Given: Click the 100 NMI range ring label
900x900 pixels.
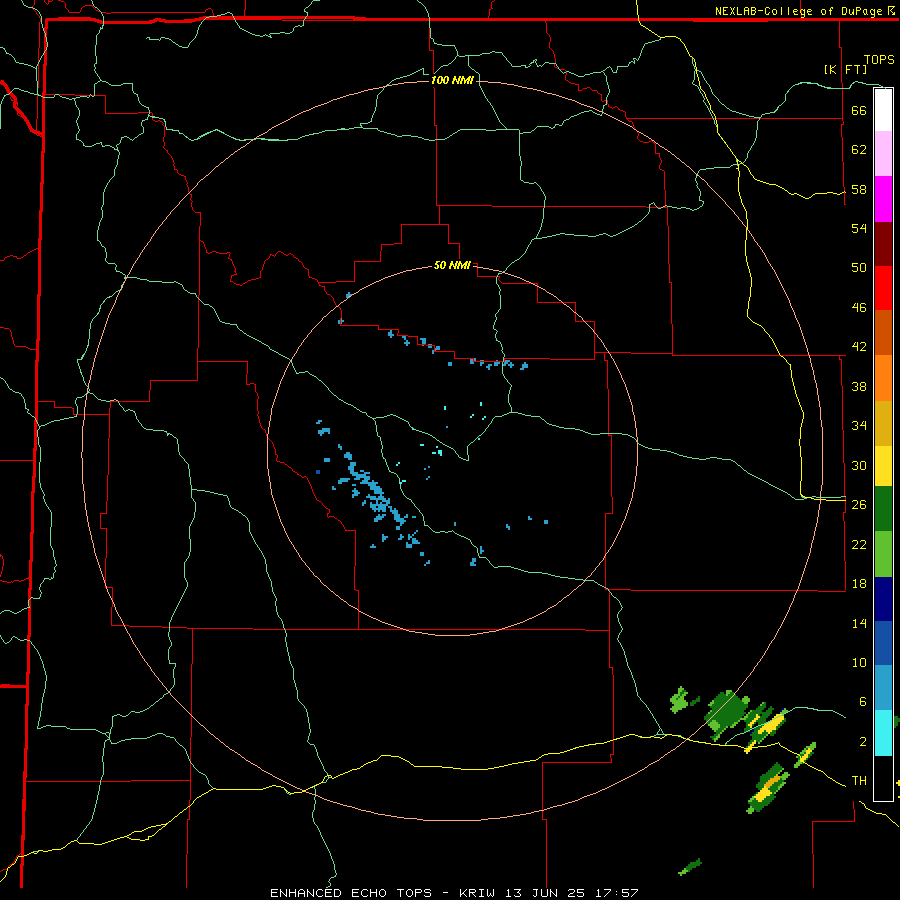Looking at the screenshot, I should (452, 80).
